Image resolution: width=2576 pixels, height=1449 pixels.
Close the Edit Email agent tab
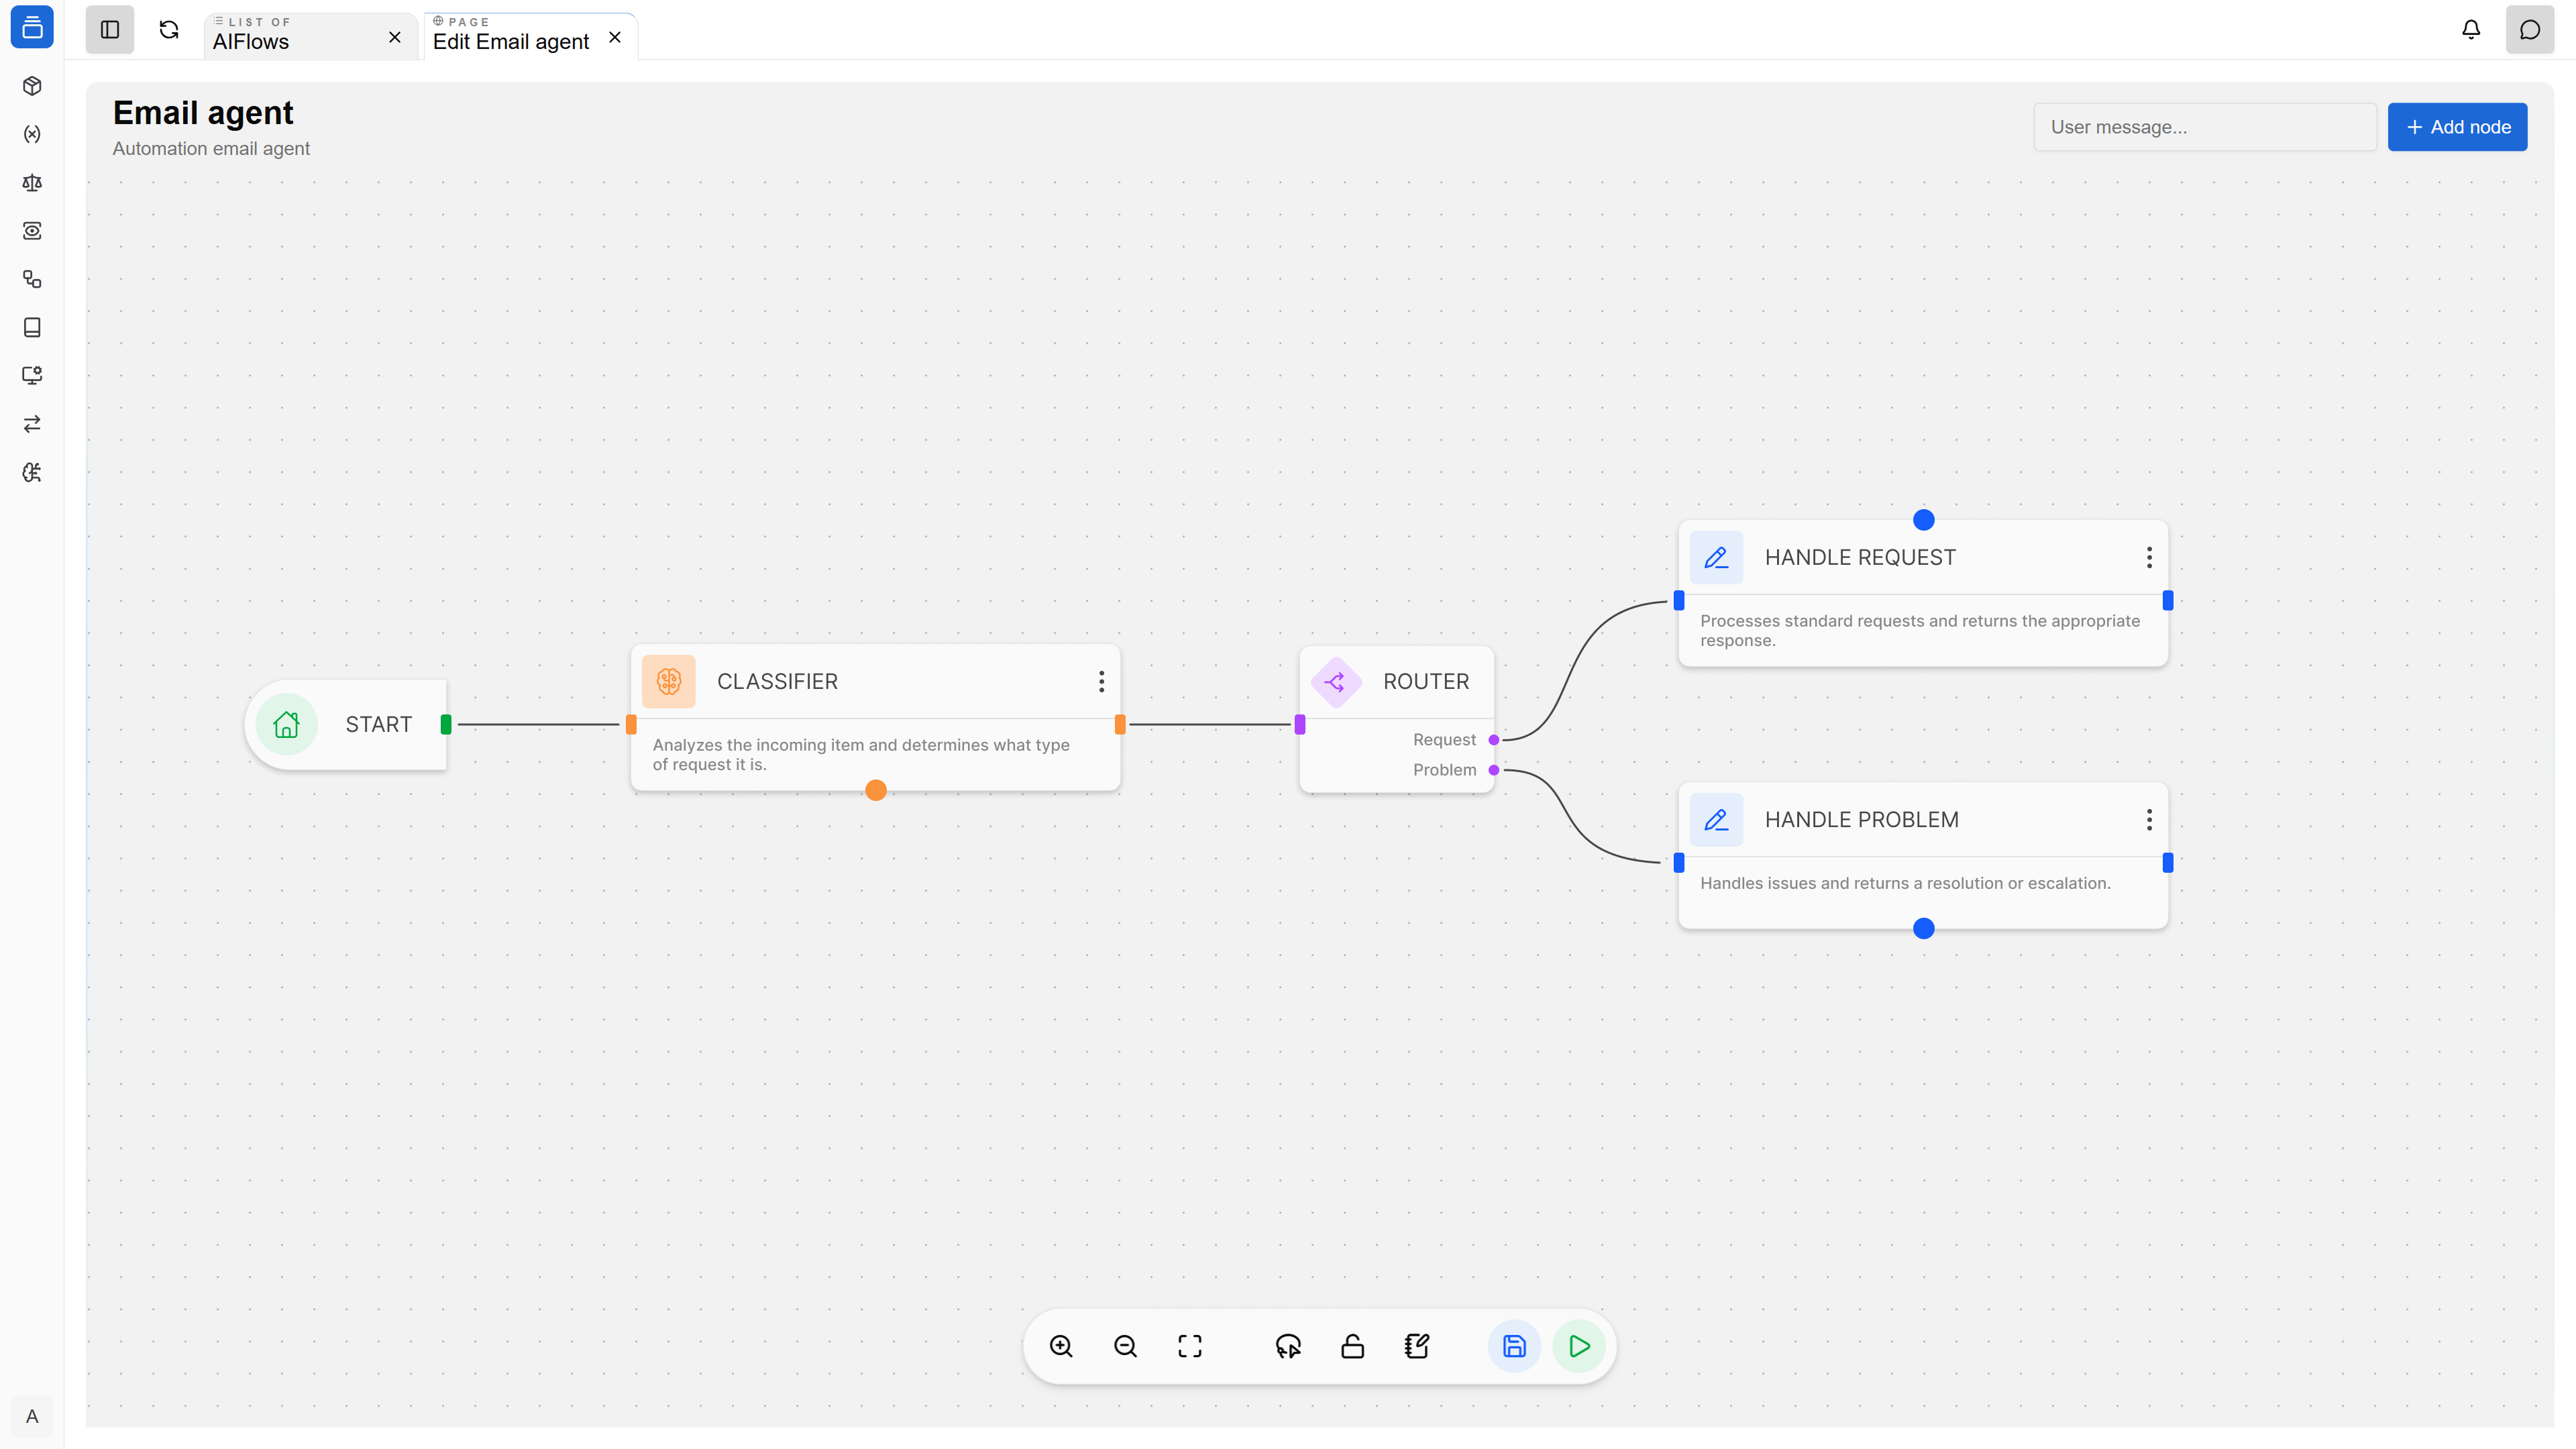(615, 37)
